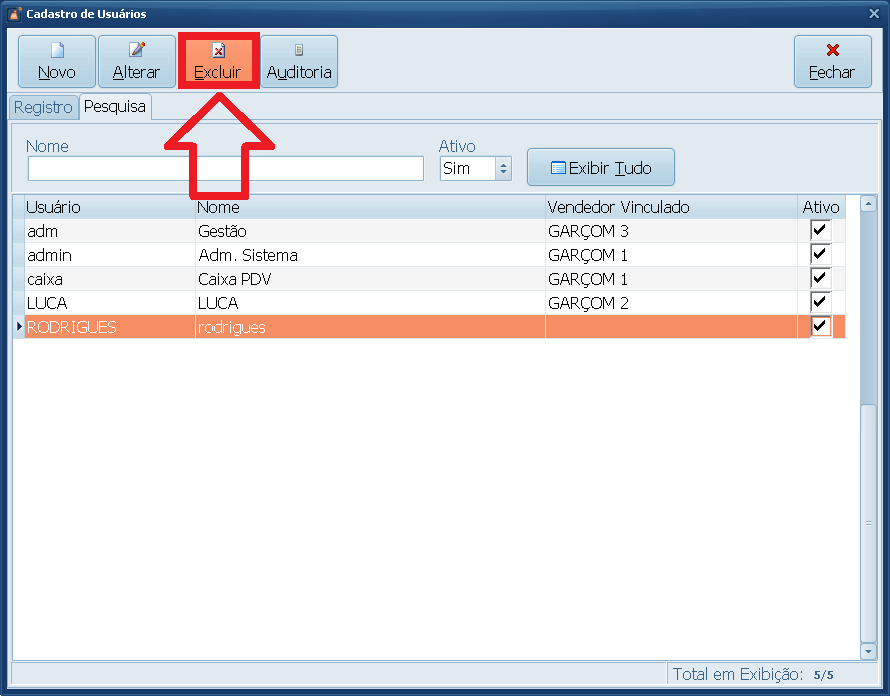The width and height of the screenshot is (890, 696).
Task: Toggle Ativo checkbox for caixa user
Action: point(820,278)
